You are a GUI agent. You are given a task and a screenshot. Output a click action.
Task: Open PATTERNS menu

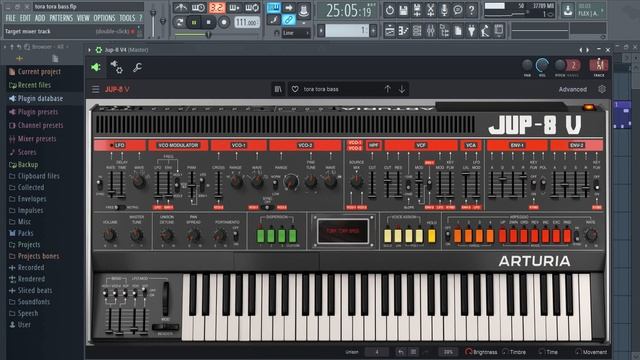(61, 18)
